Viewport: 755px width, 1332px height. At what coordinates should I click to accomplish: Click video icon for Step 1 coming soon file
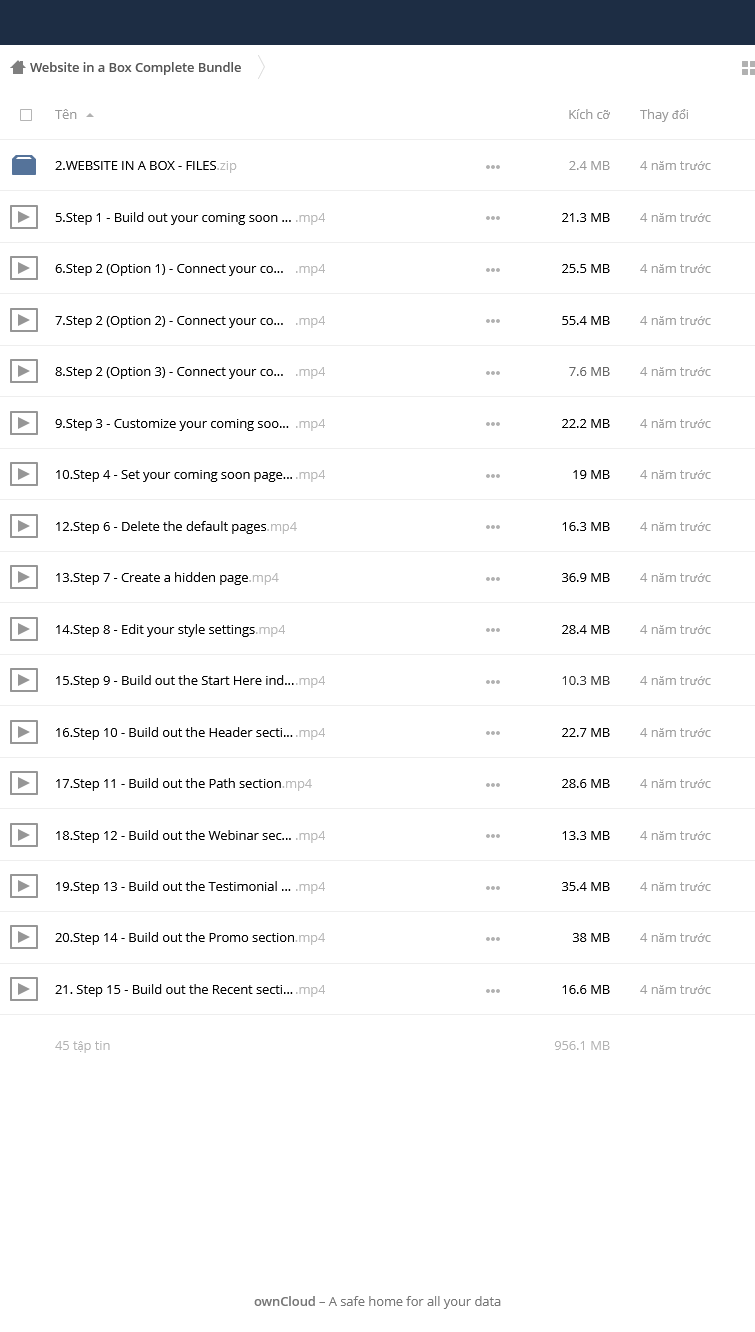click(x=24, y=217)
